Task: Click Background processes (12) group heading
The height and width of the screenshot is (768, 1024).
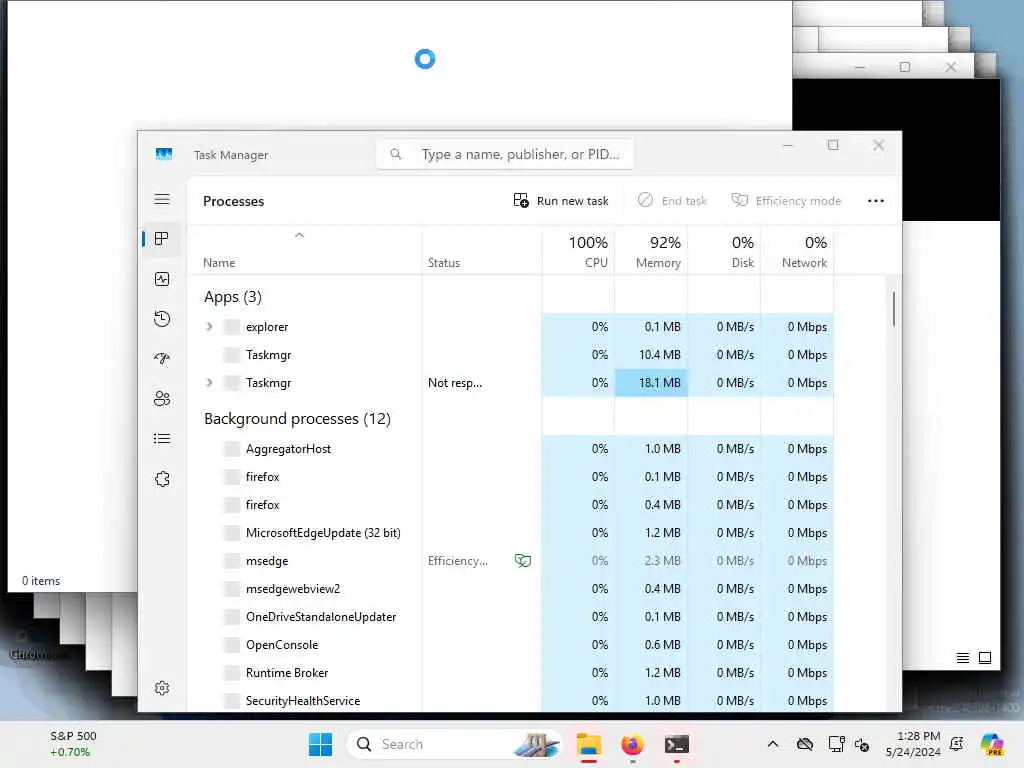Action: 297,419
